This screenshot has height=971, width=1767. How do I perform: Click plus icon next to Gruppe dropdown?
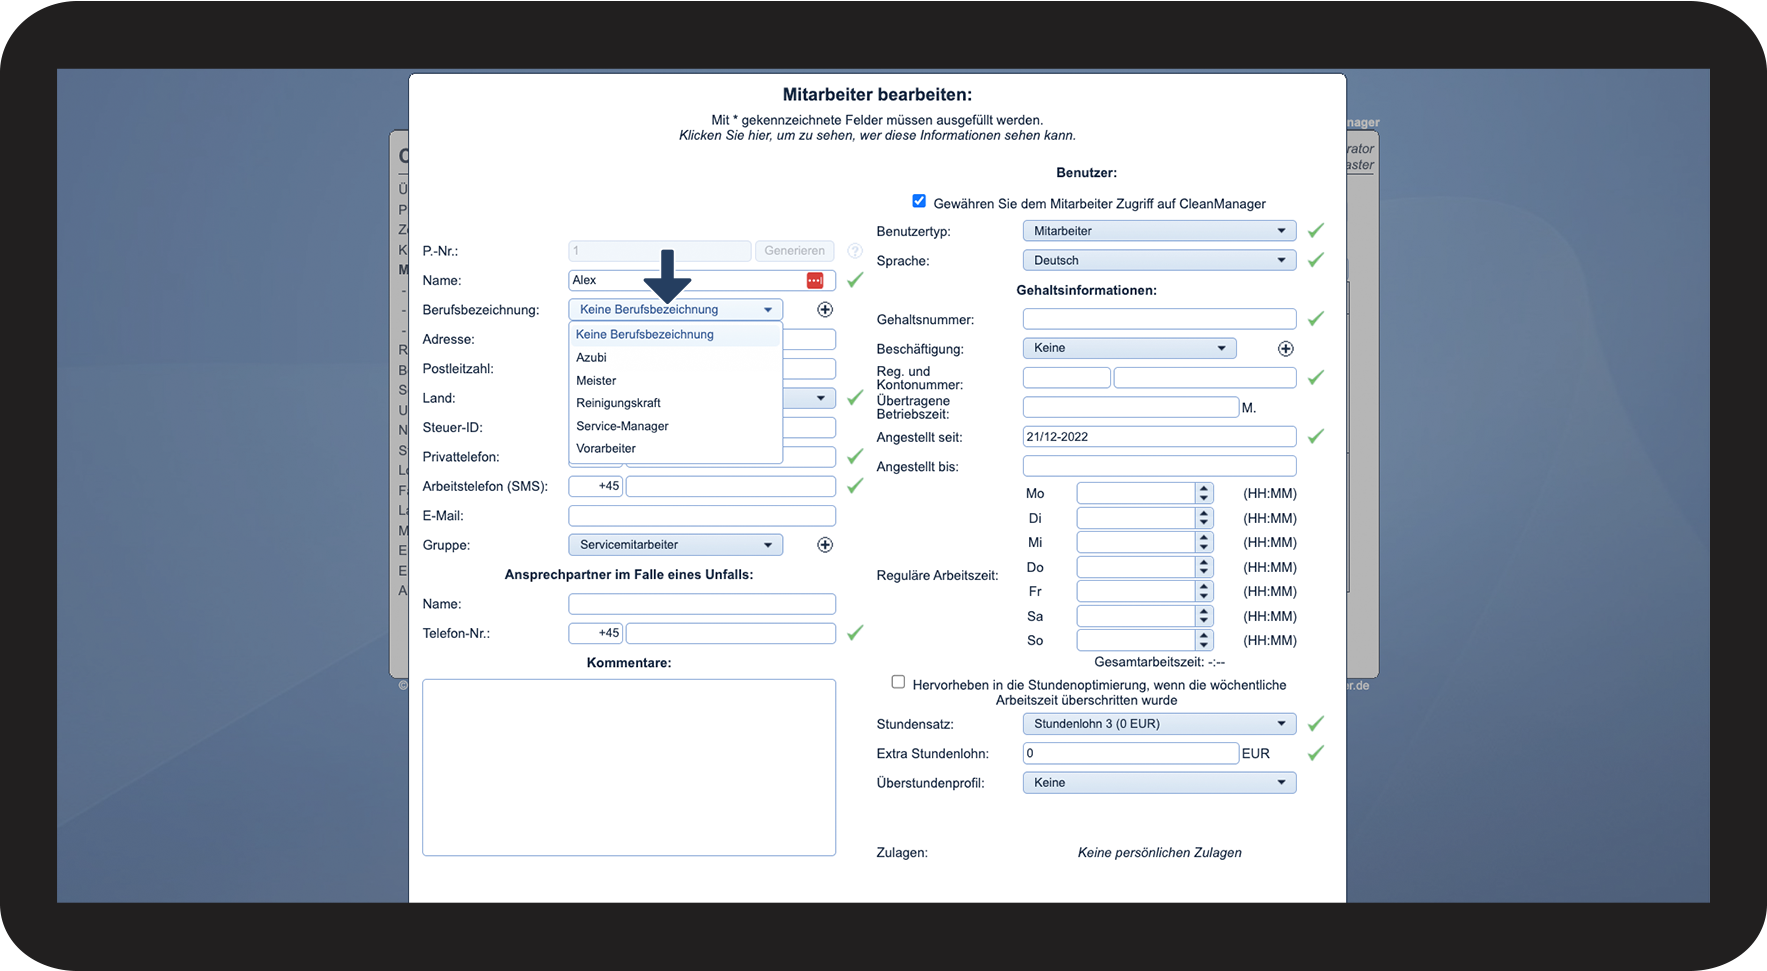825,545
